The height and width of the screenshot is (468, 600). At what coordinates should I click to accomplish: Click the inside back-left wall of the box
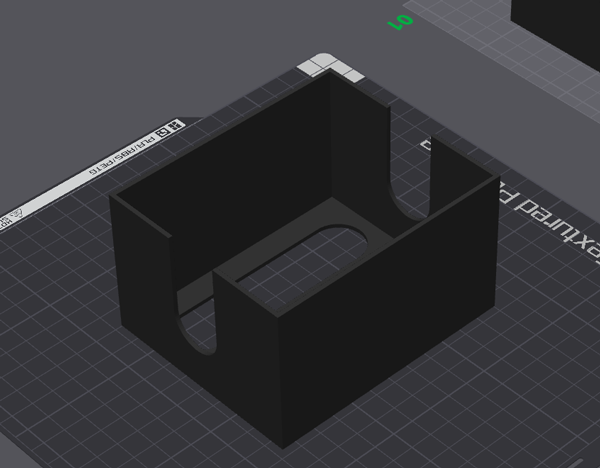tap(230, 160)
